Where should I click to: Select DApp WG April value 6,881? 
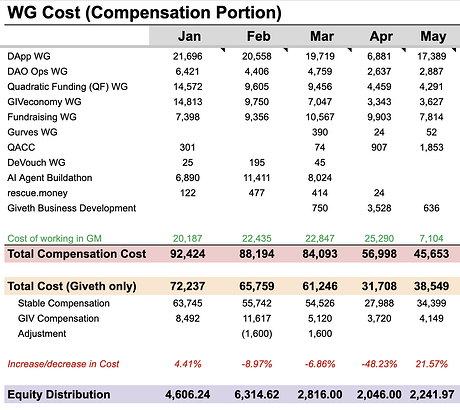[379, 56]
